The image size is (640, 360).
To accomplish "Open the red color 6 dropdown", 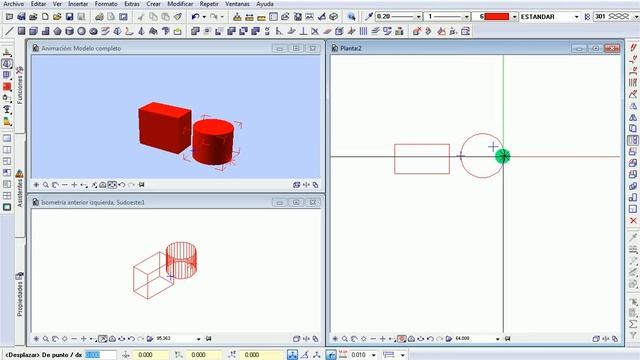I will pyautogui.click(x=515, y=17).
